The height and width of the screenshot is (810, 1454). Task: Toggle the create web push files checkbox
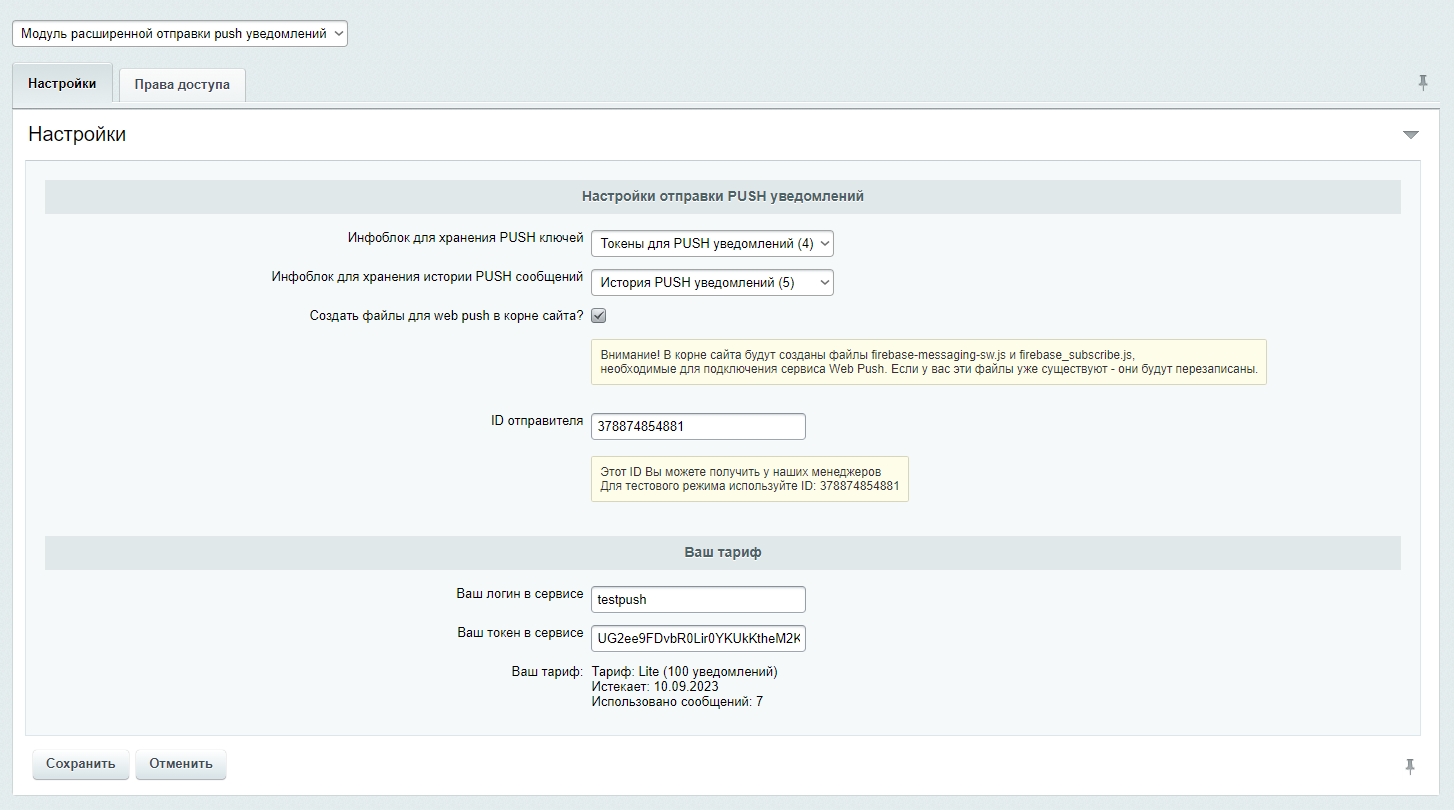point(599,316)
